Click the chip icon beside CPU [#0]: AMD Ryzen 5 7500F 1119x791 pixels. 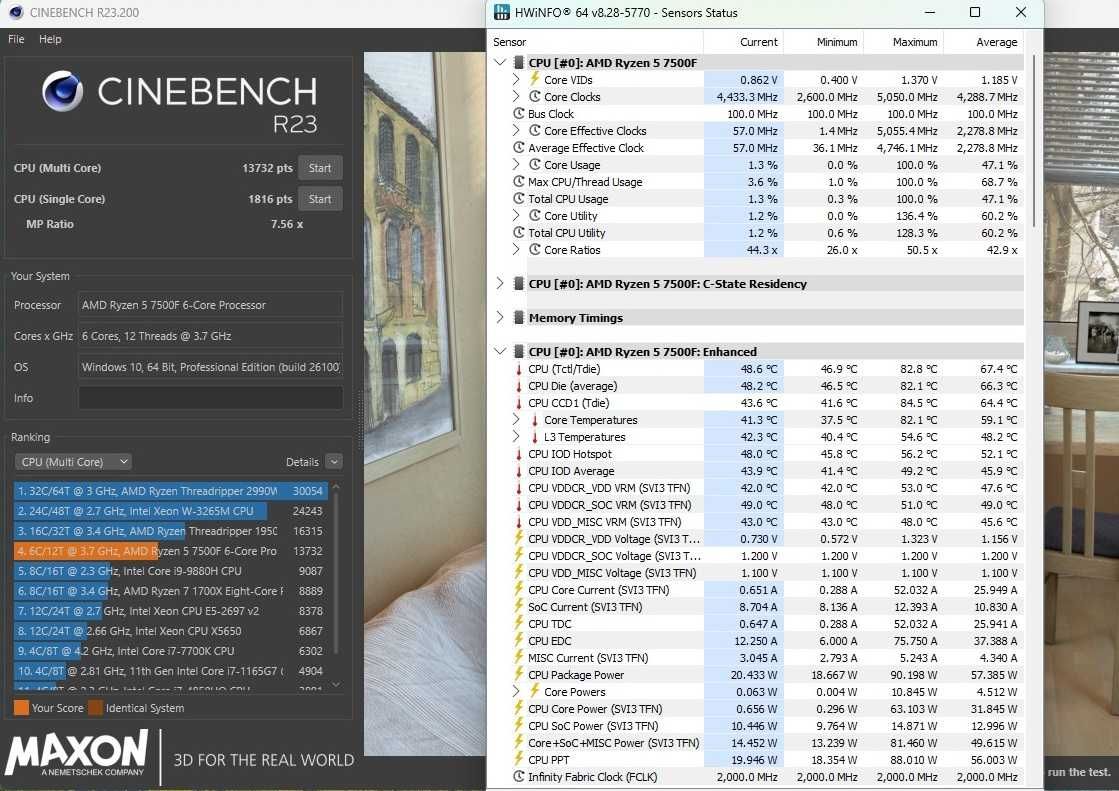tap(519, 63)
